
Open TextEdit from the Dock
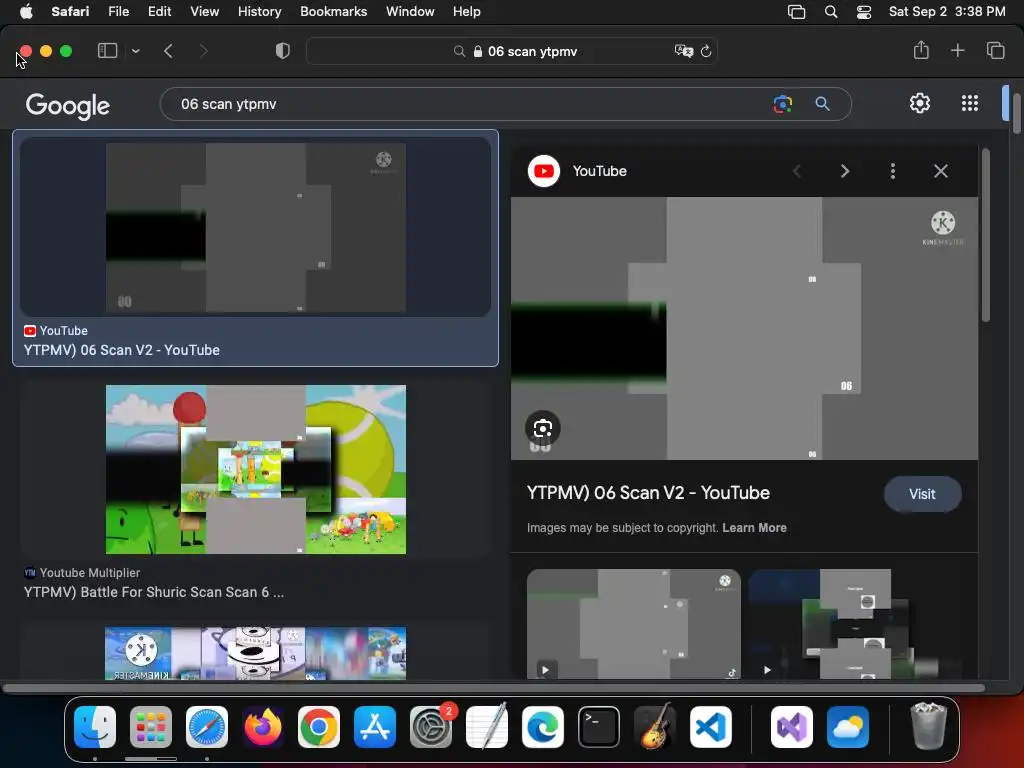(x=487, y=727)
